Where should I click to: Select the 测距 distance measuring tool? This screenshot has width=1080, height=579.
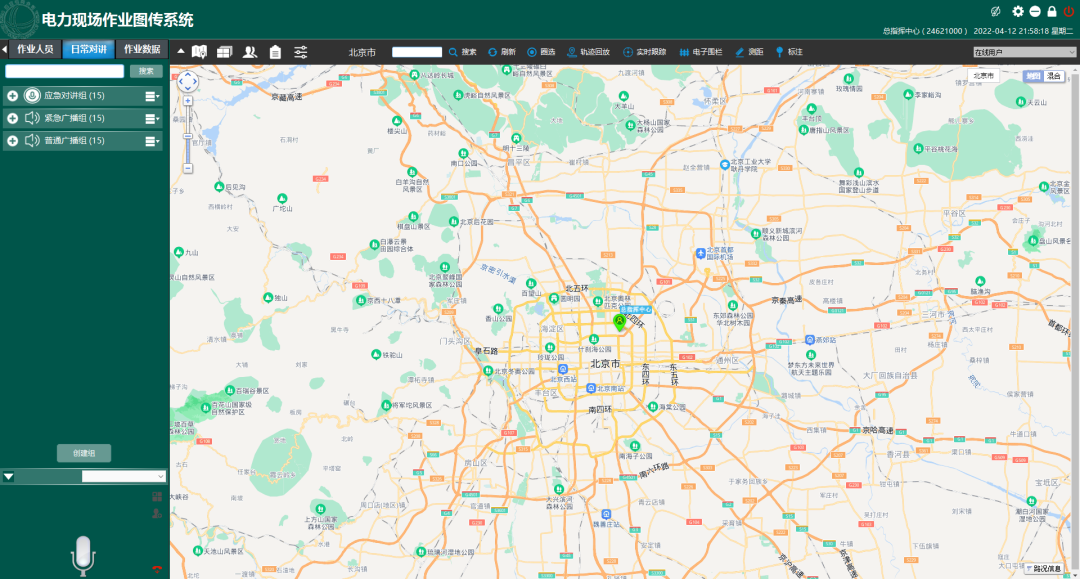pos(749,52)
